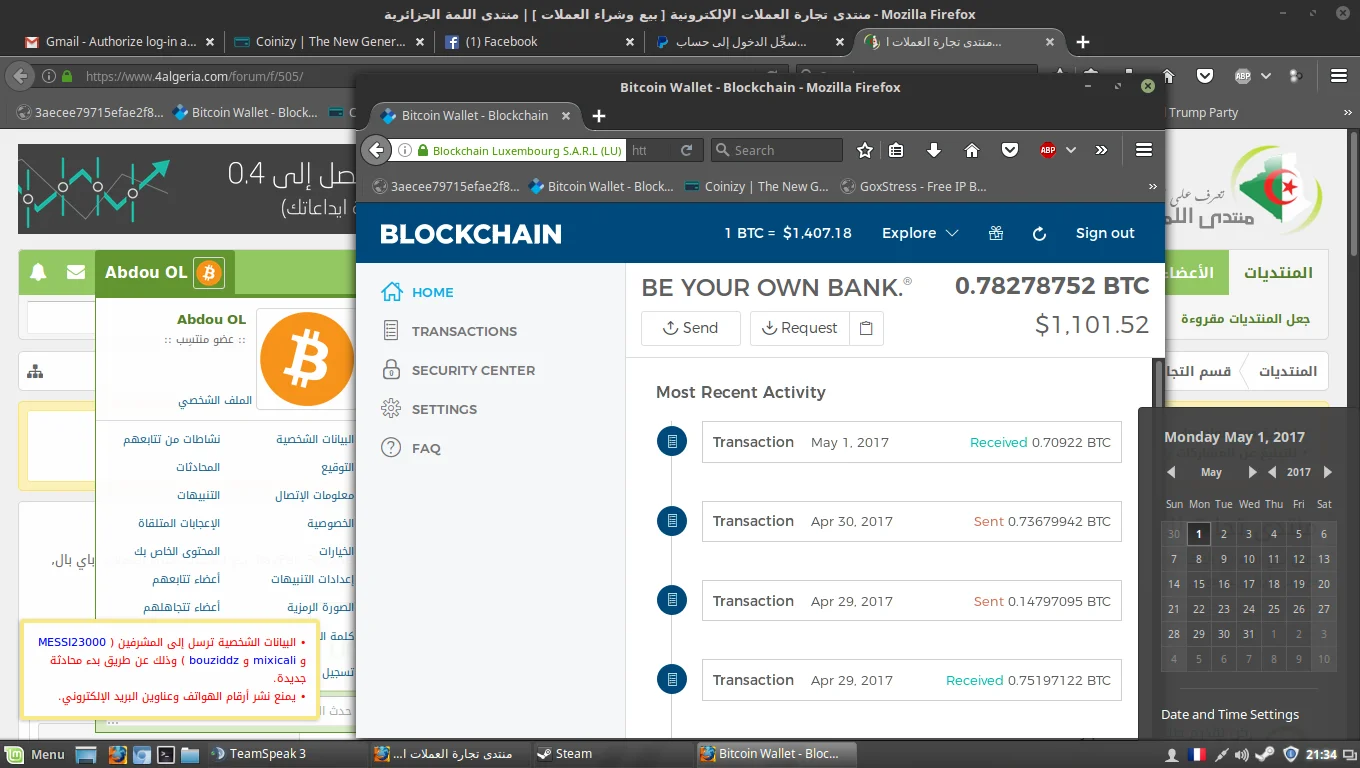Click the Request button in wallet
1360x768 pixels.
(799, 328)
